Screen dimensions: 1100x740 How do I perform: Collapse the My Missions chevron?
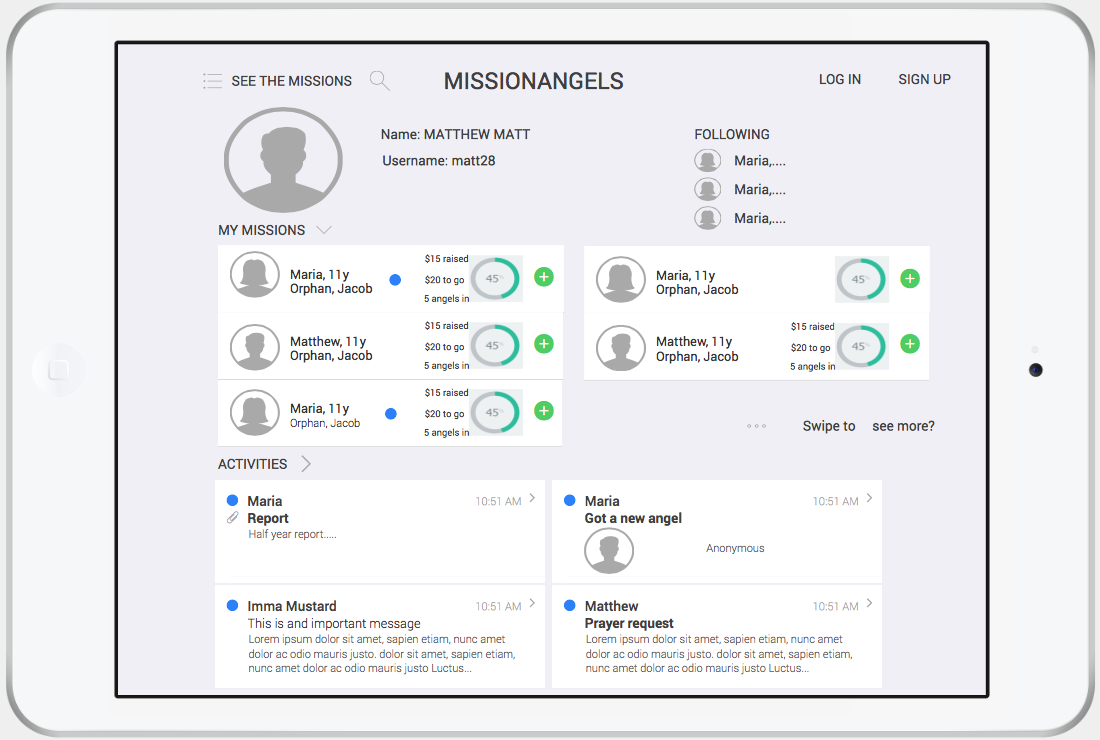click(x=323, y=230)
